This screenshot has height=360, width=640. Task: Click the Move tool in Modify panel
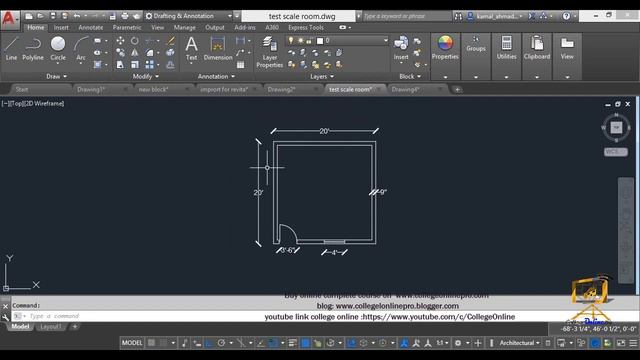[120, 40]
